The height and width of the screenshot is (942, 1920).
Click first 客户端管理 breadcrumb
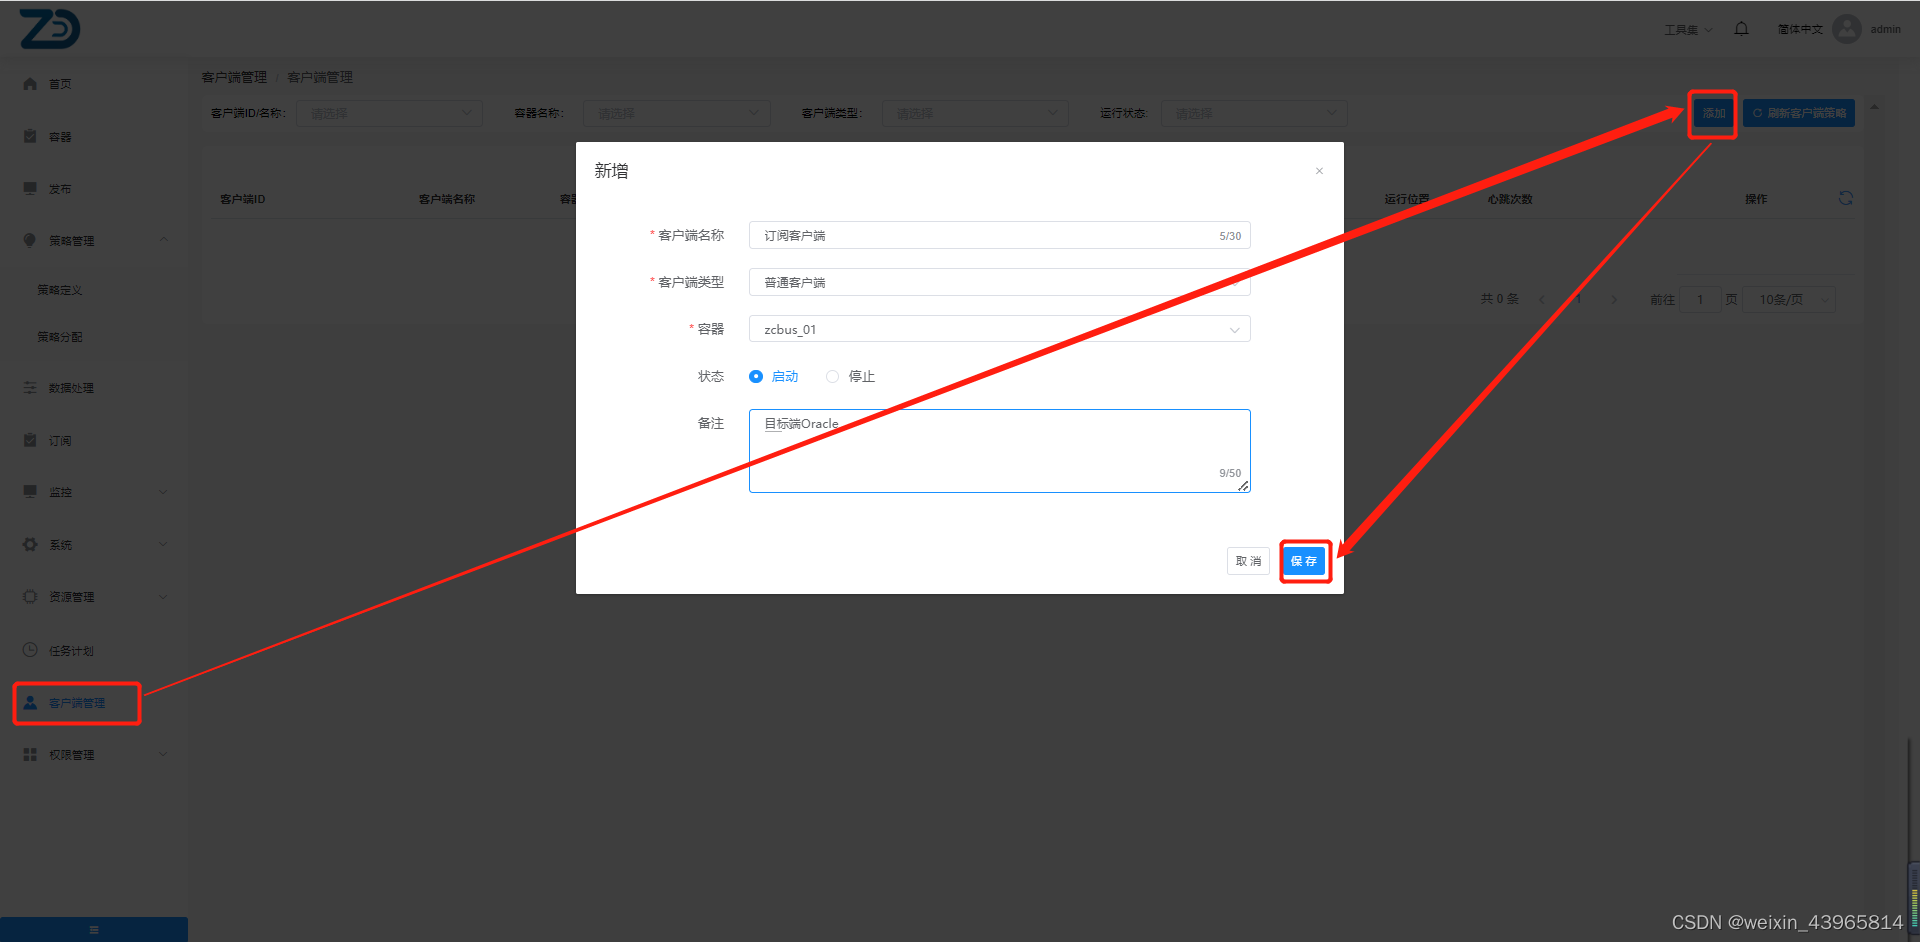pos(234,77)
